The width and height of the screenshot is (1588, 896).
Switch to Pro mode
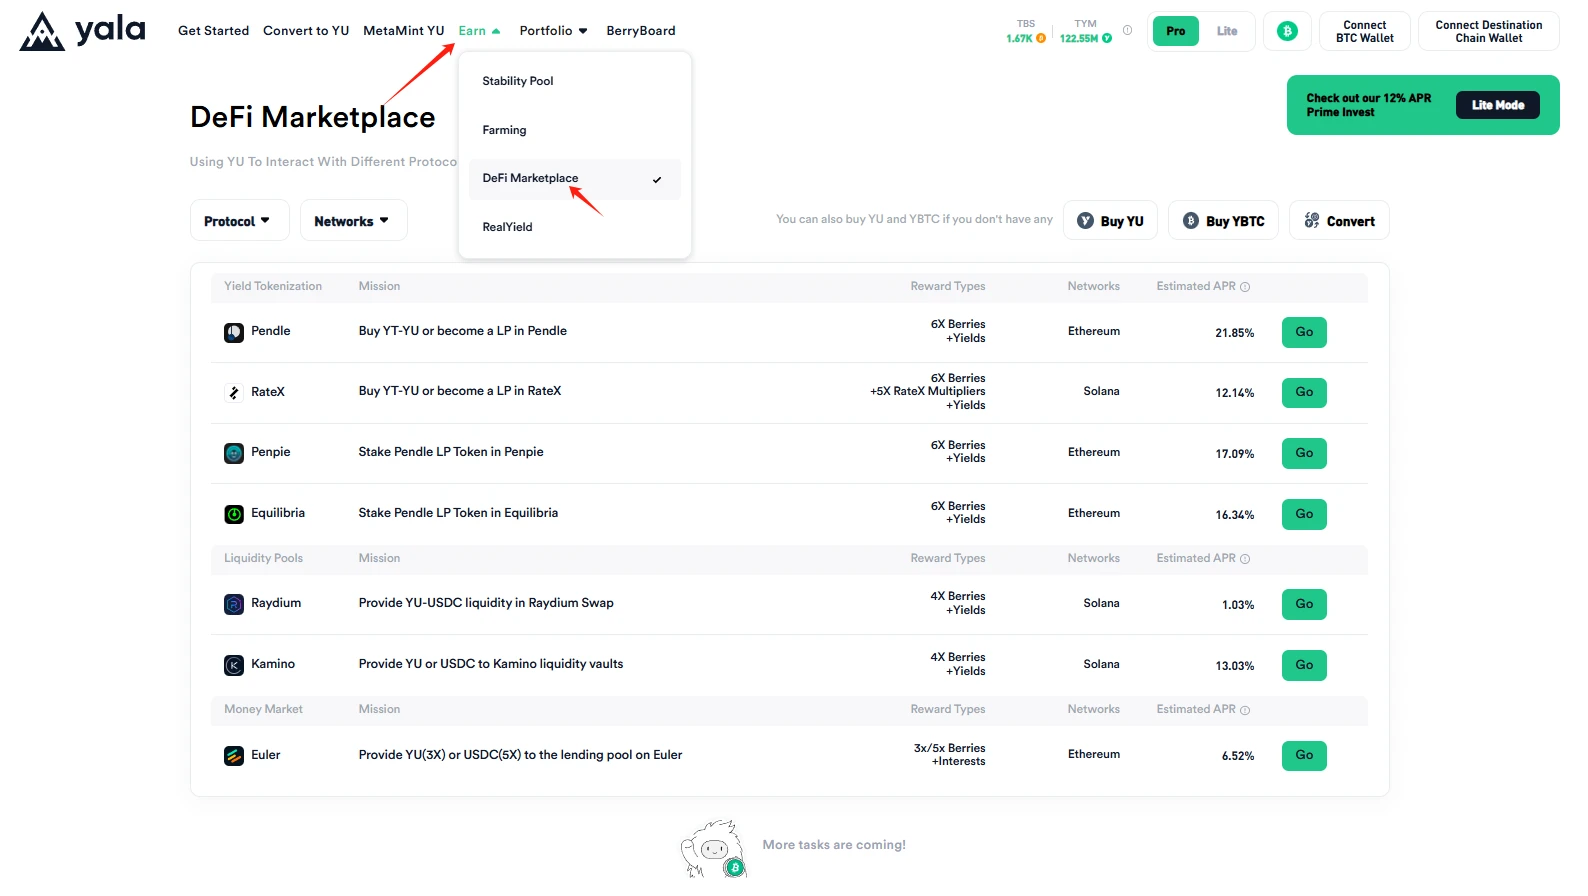coord(1175,31)
